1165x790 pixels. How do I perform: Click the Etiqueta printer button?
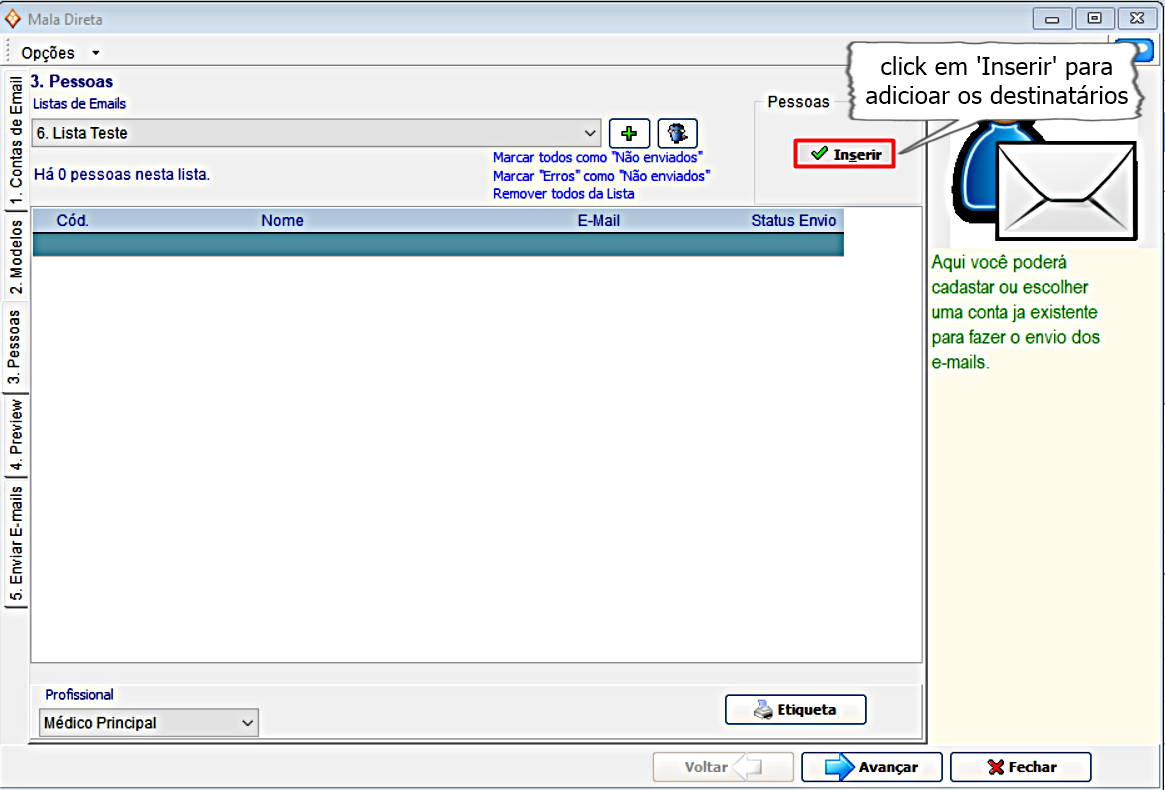(795, 710)
